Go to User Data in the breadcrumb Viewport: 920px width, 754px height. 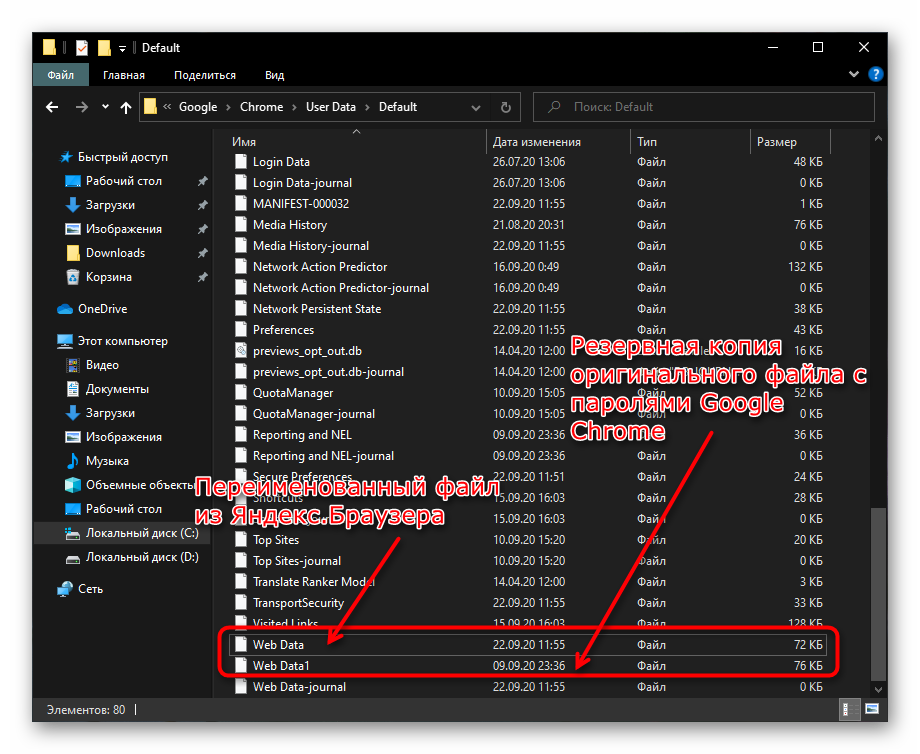click(x=330, y=107)
